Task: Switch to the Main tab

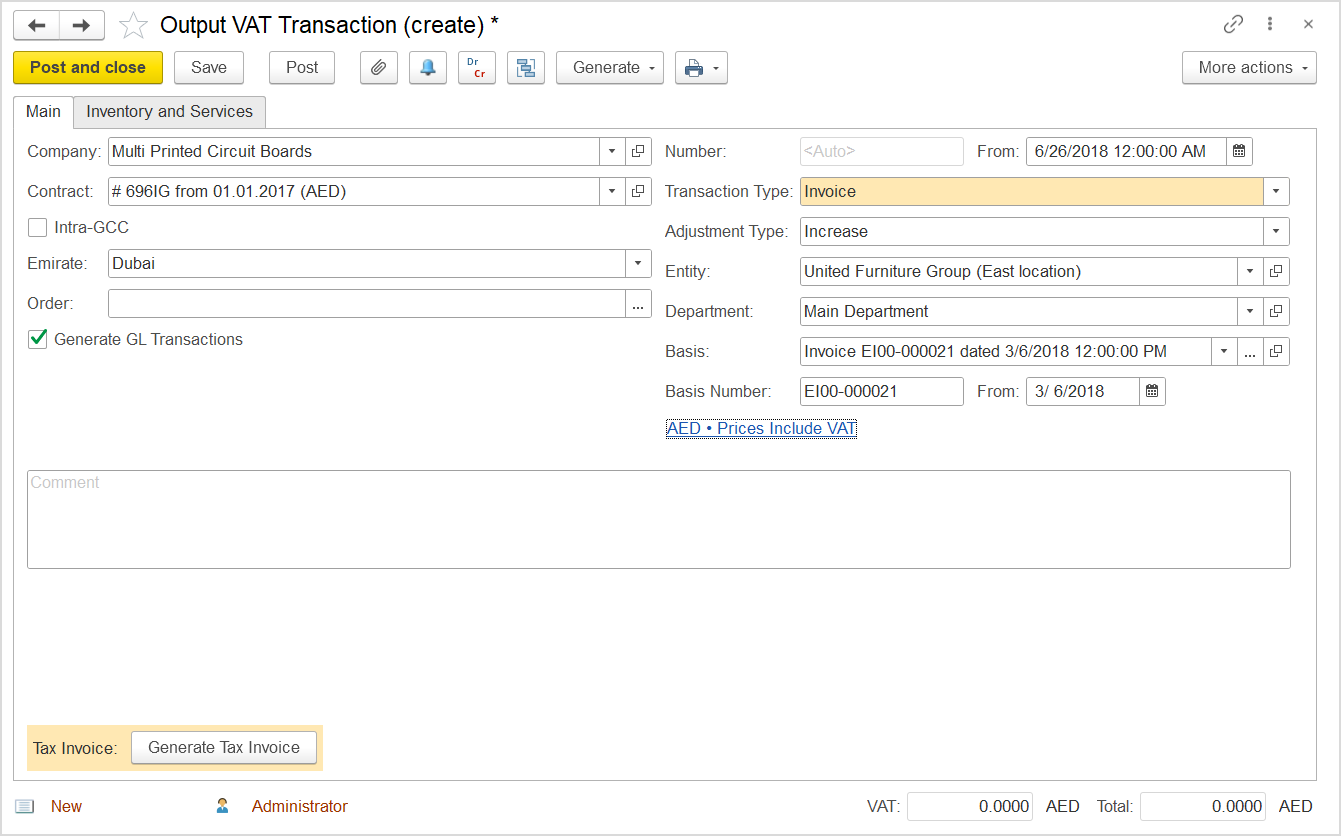Action: click(x=43, y=112)
